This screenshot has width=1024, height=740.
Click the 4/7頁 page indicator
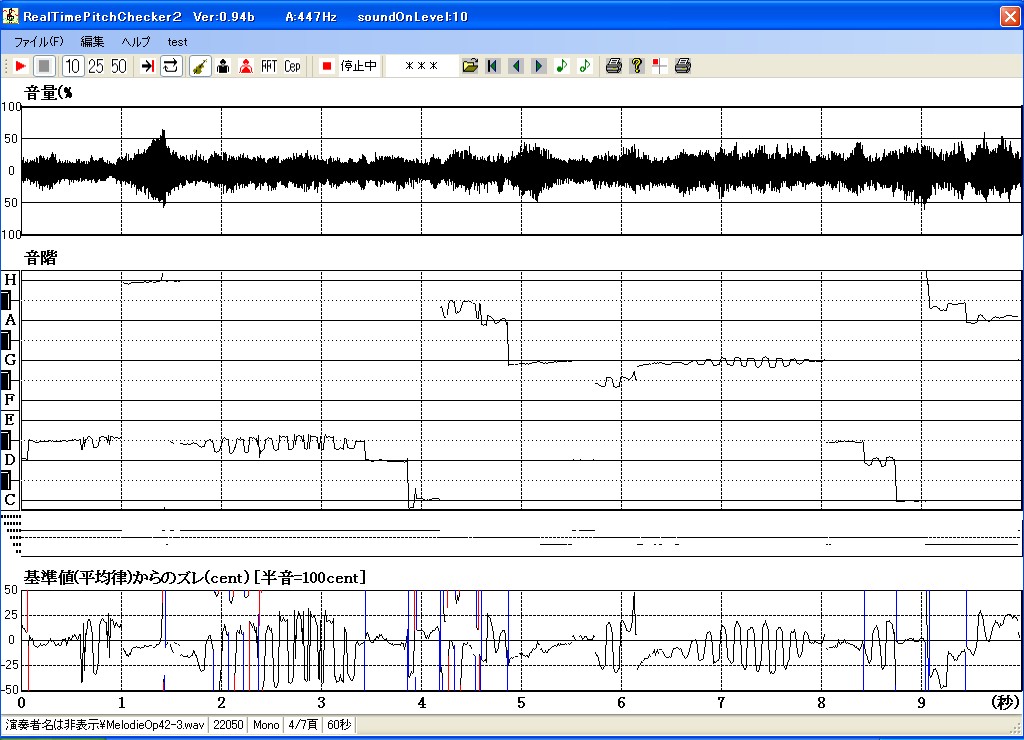[303, 725]
